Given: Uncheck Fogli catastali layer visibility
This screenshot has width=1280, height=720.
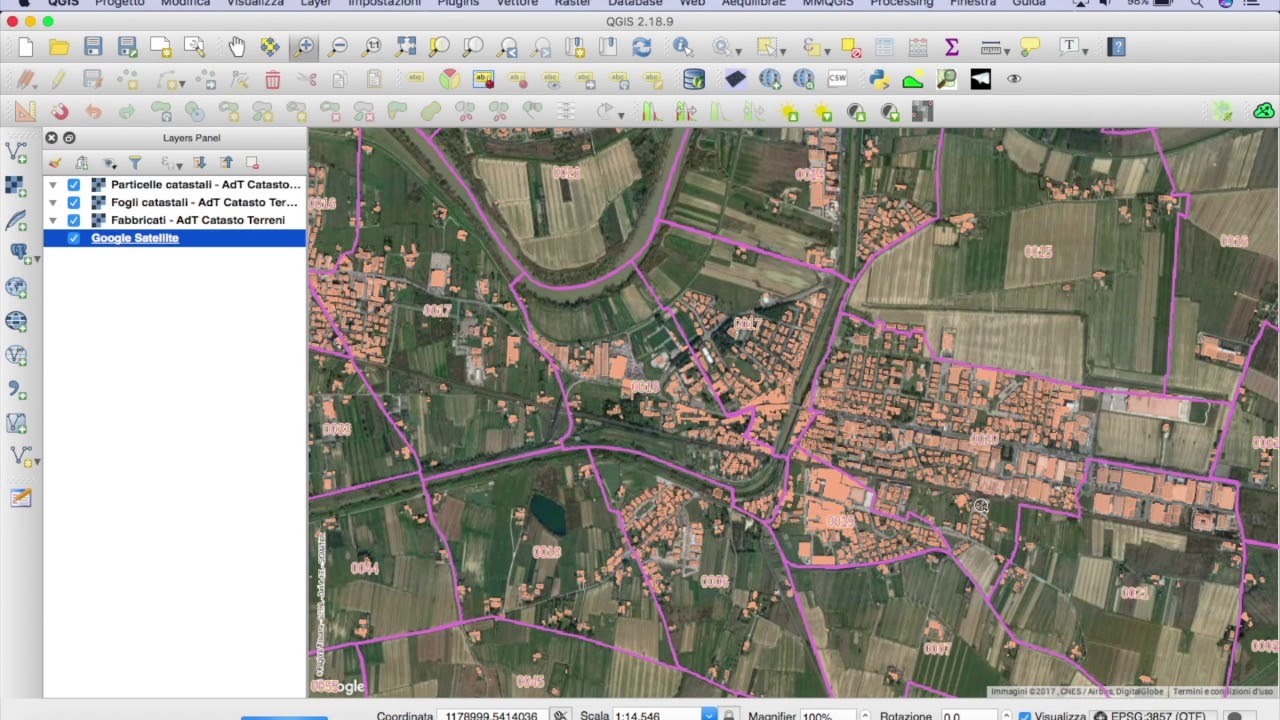Looking at the screenshot, I should coord(74,203).
